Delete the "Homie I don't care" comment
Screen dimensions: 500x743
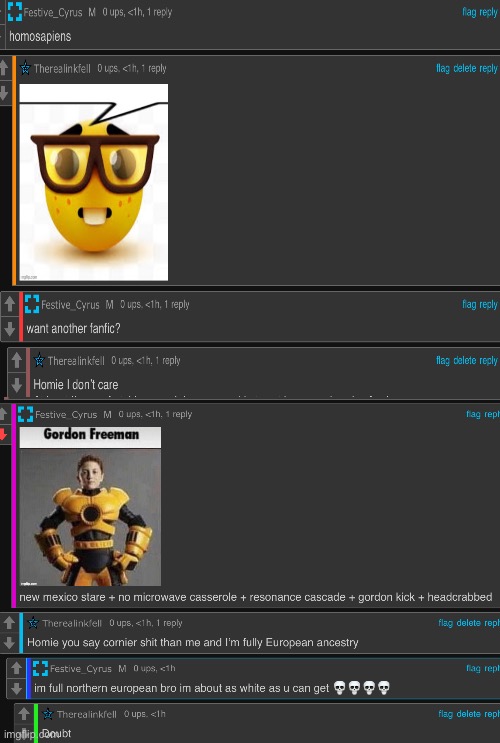[x=464, y=360]
